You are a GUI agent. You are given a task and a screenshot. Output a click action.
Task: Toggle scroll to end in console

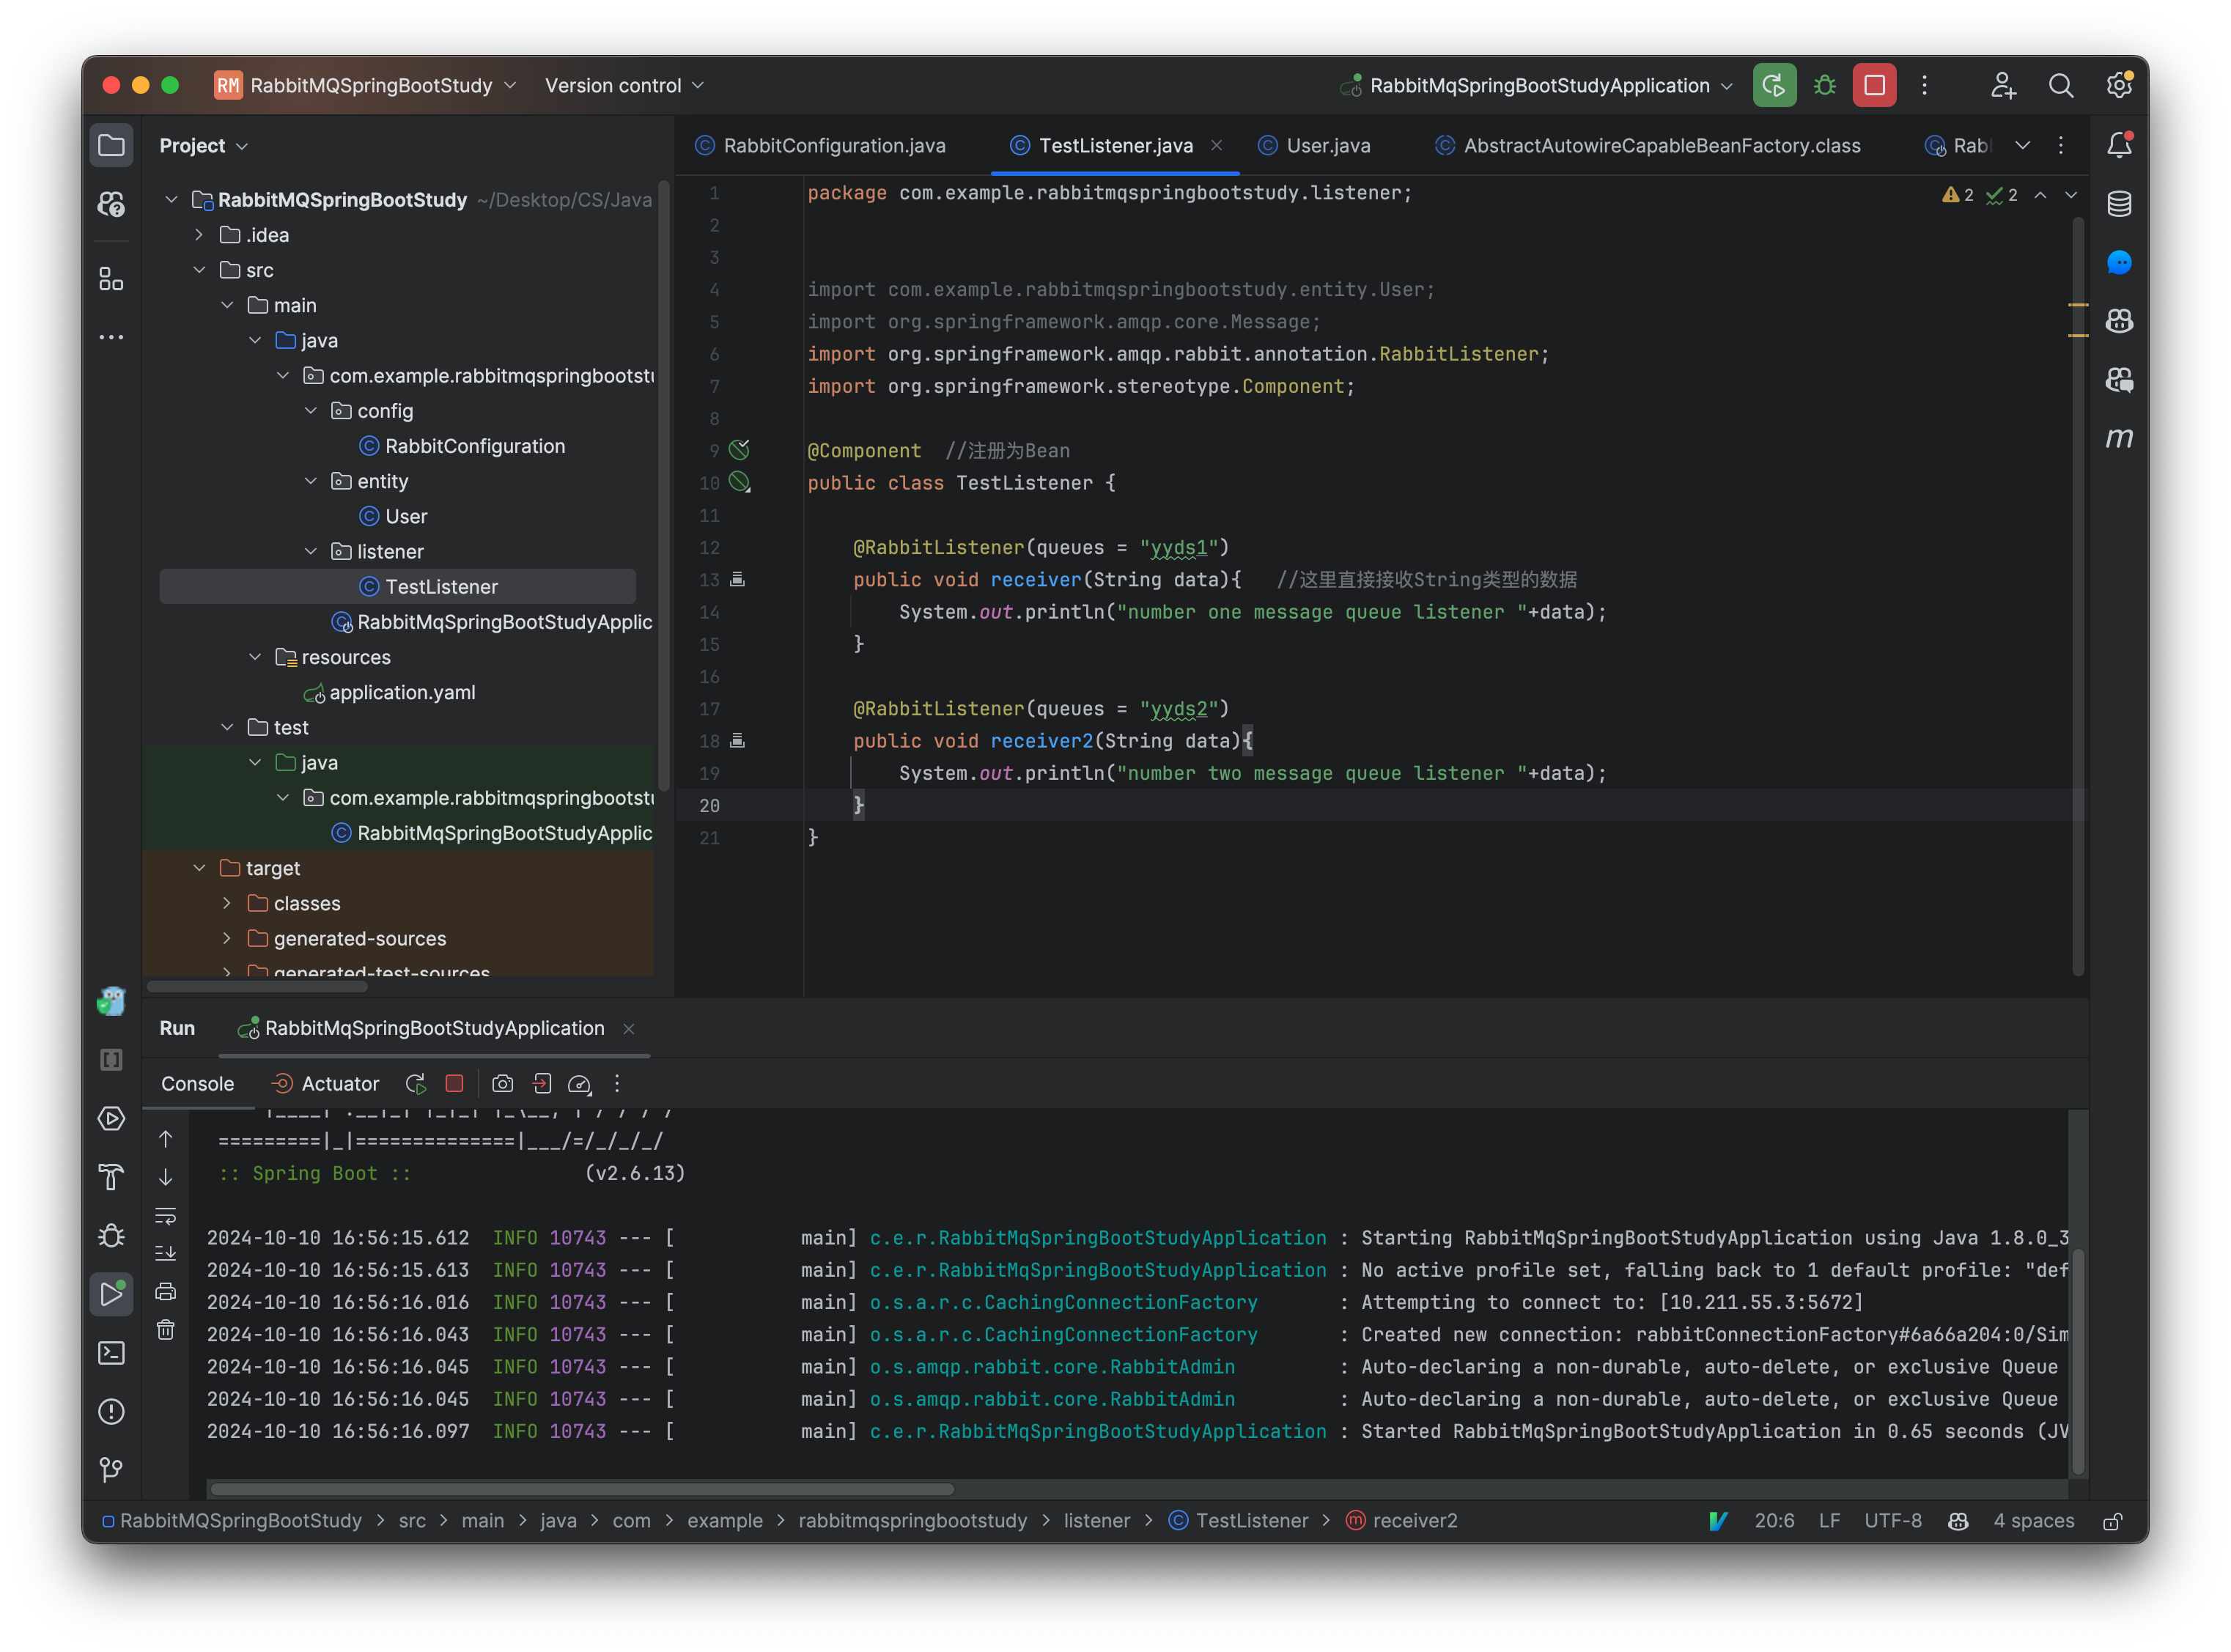[x=166, y=1253]
